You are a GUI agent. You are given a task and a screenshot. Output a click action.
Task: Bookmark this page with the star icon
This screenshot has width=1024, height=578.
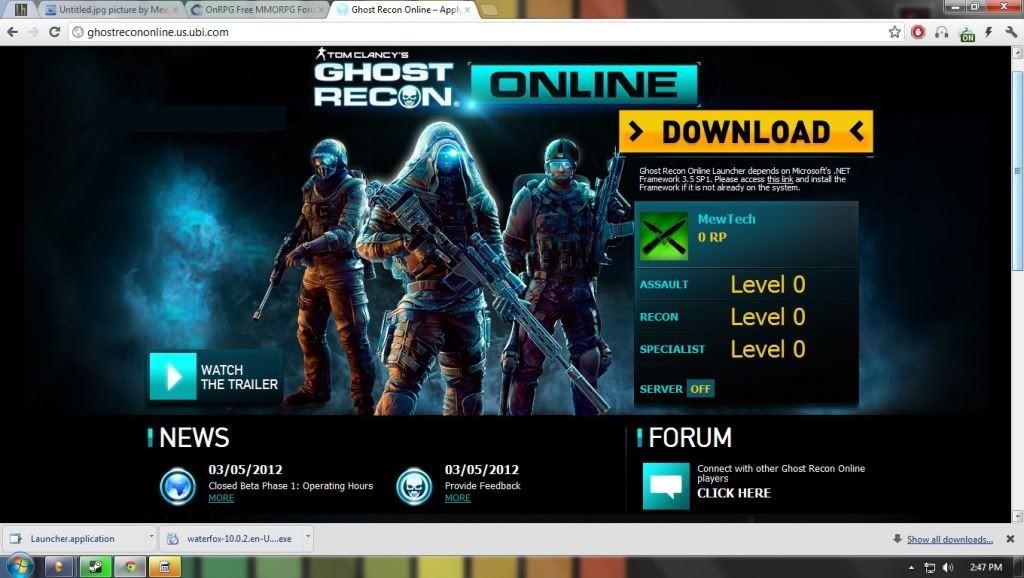tap(895, 32)
